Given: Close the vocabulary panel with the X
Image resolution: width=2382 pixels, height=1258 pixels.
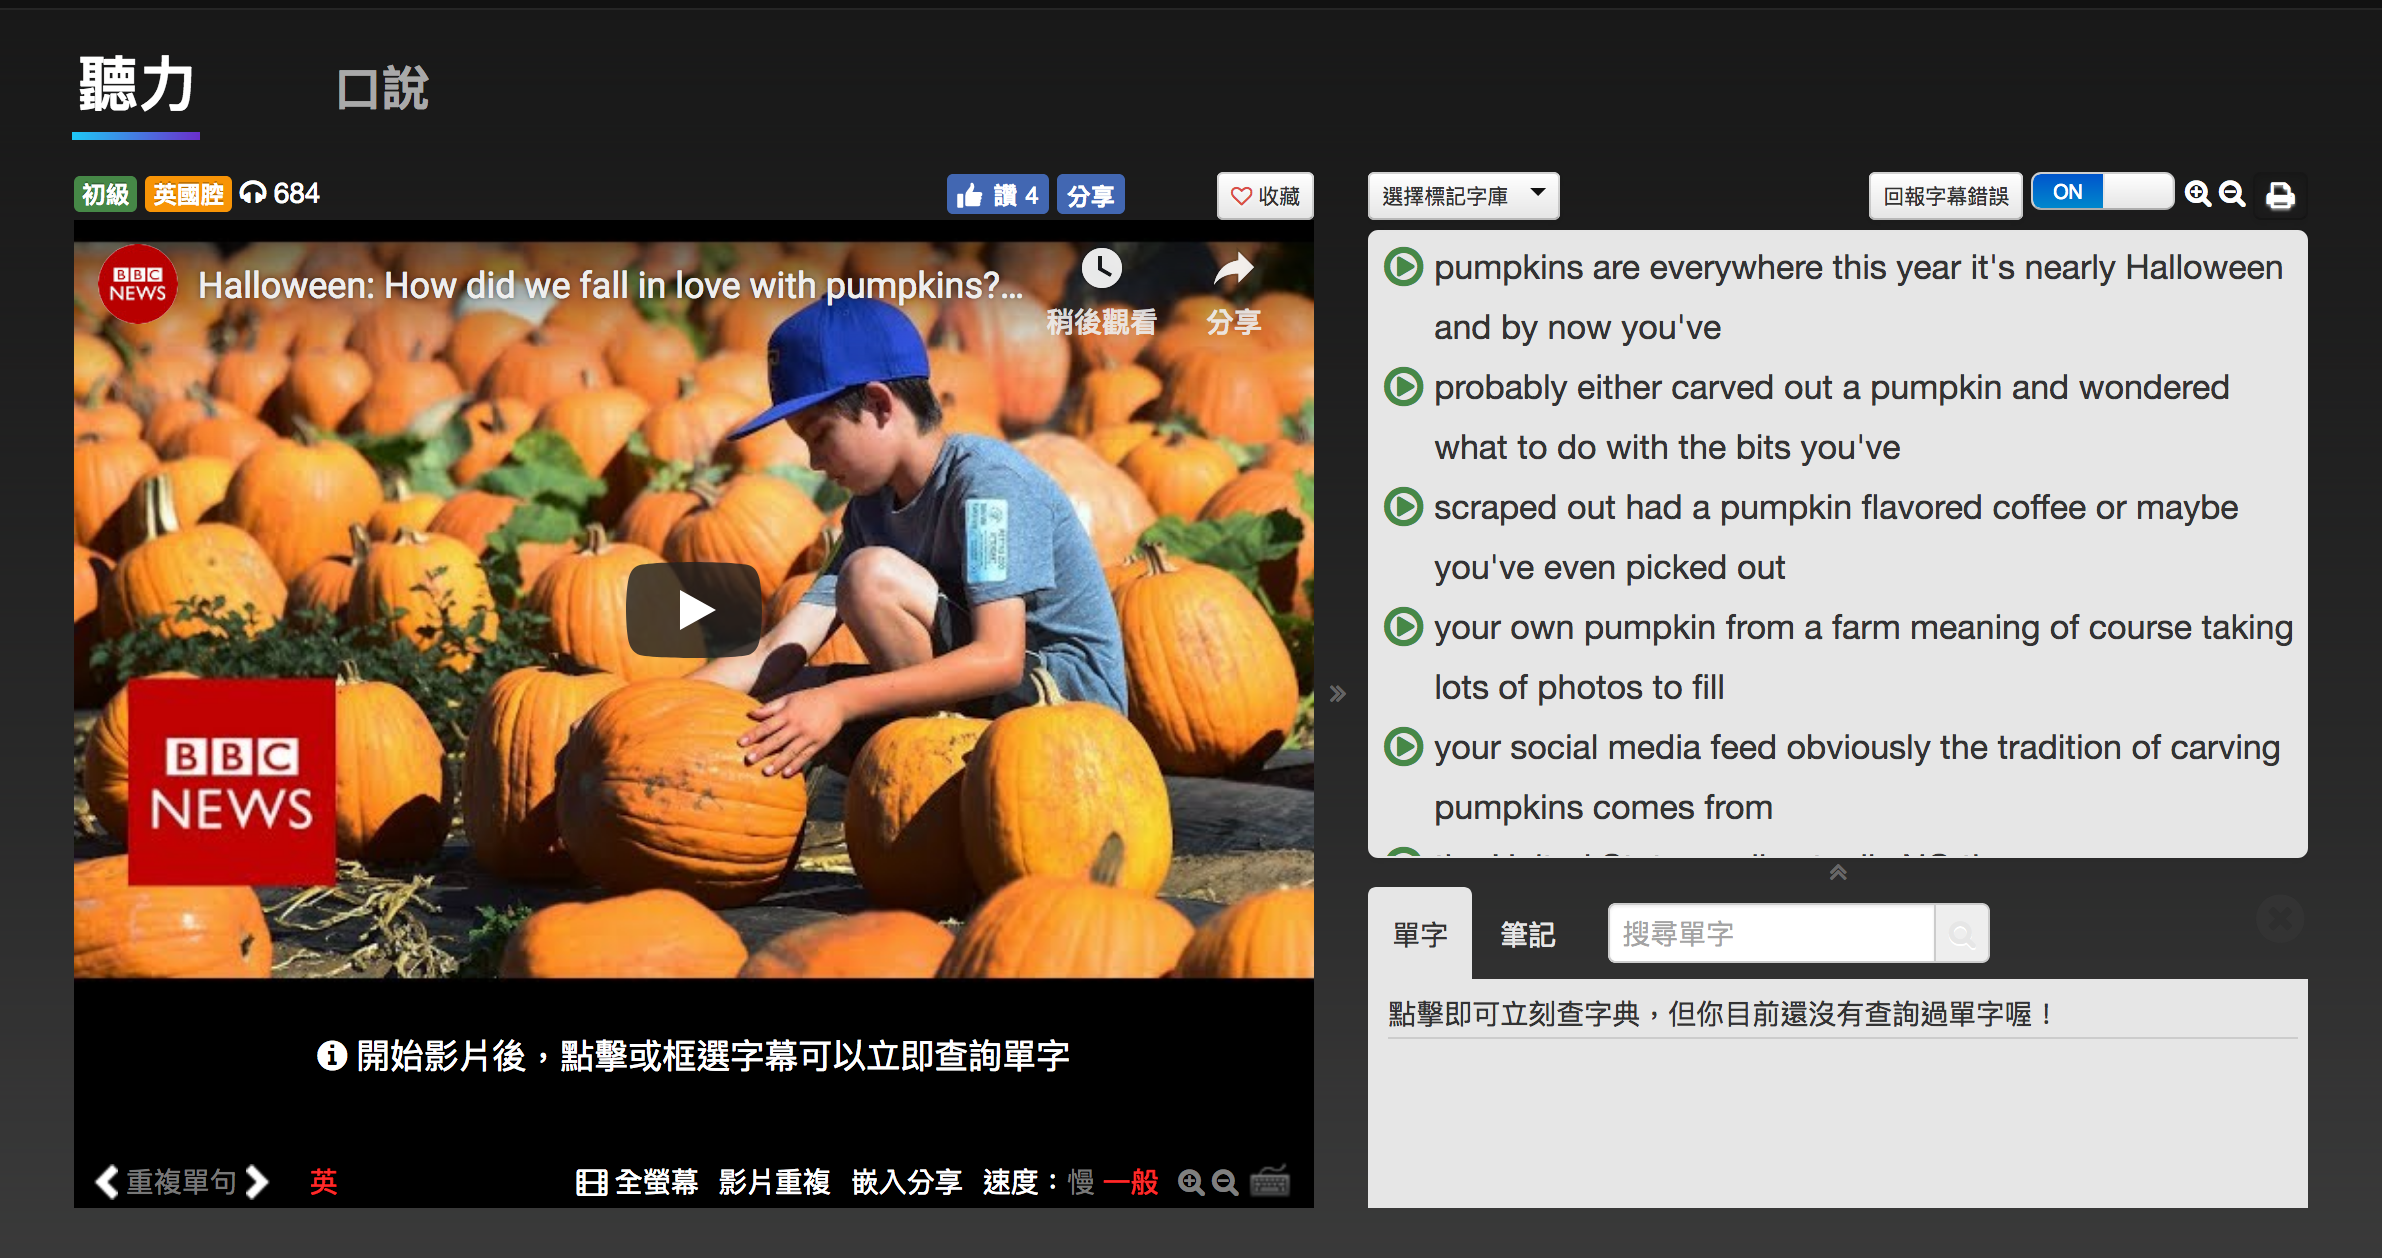Looking at the screenshot, I should tap(2281, 918).
